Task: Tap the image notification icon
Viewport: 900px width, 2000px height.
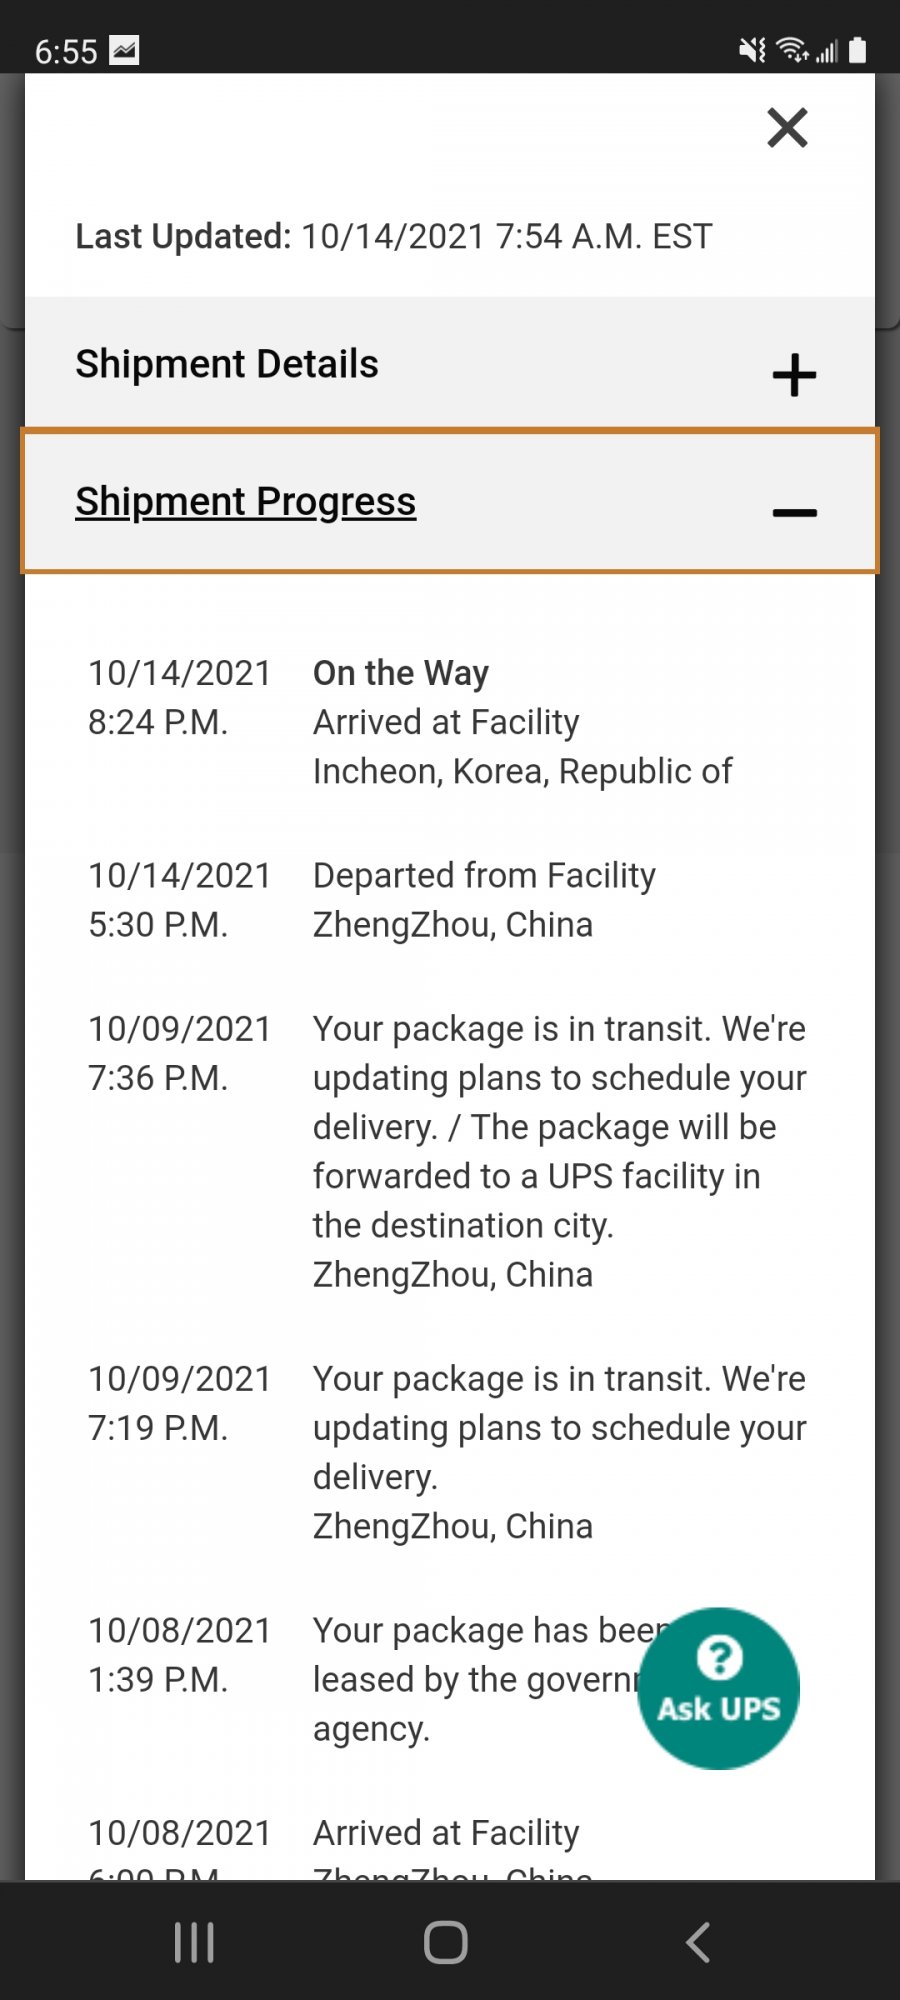Action: 125,50
